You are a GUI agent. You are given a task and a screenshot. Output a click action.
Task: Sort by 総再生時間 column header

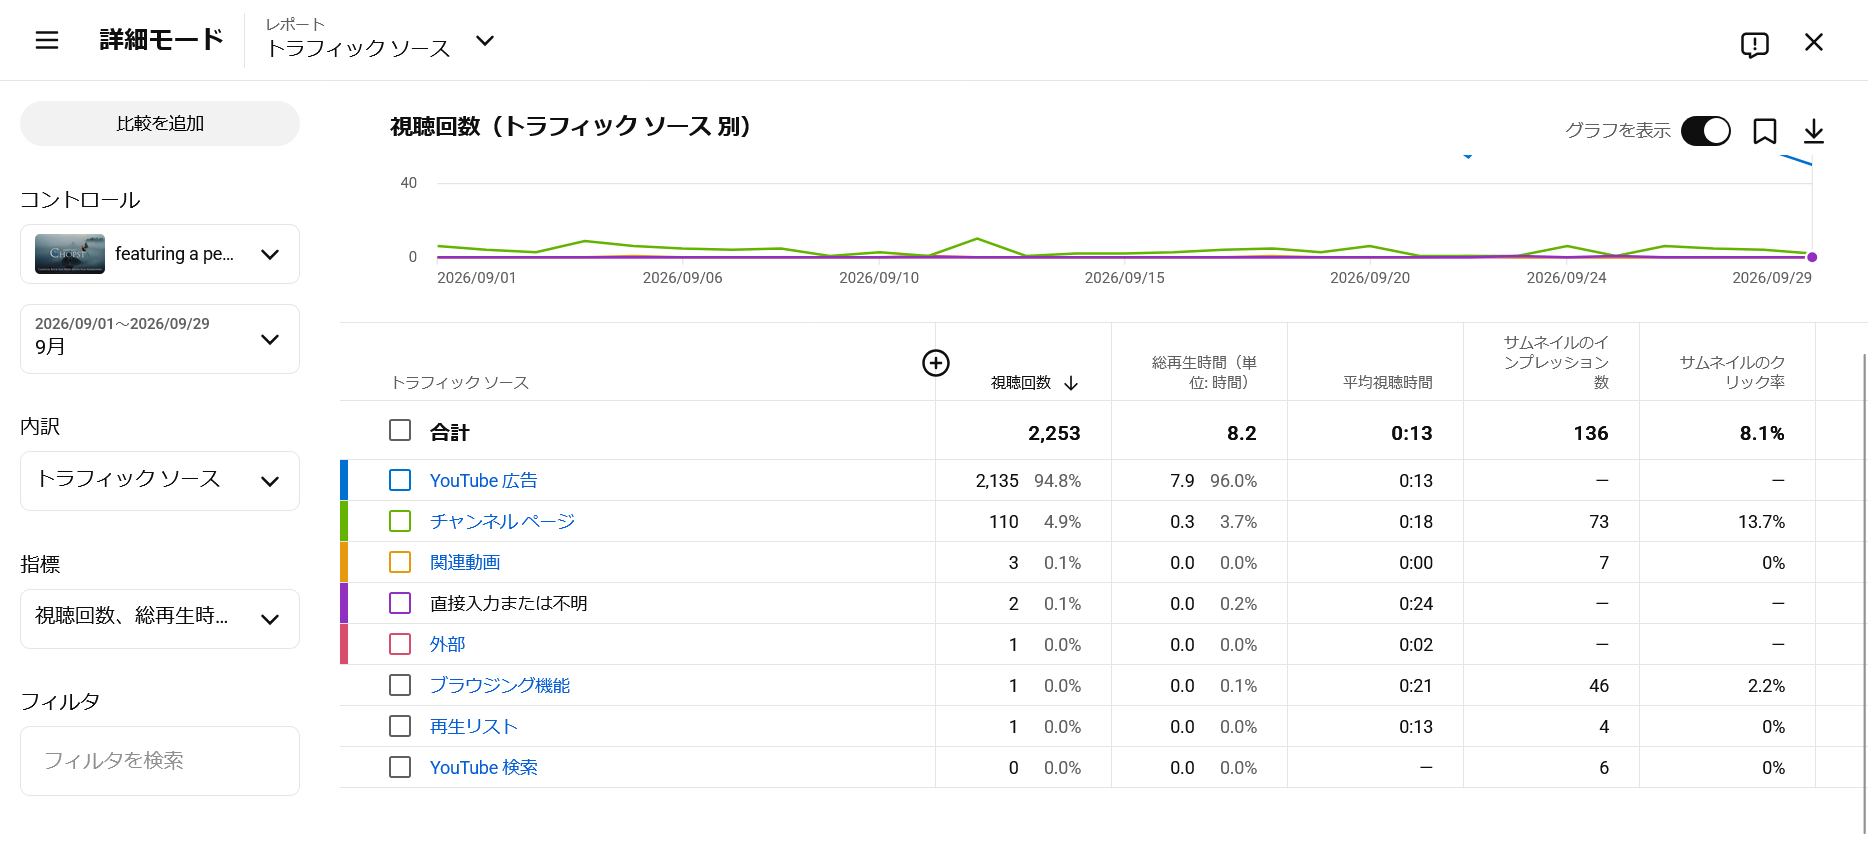click(1204, 372)
